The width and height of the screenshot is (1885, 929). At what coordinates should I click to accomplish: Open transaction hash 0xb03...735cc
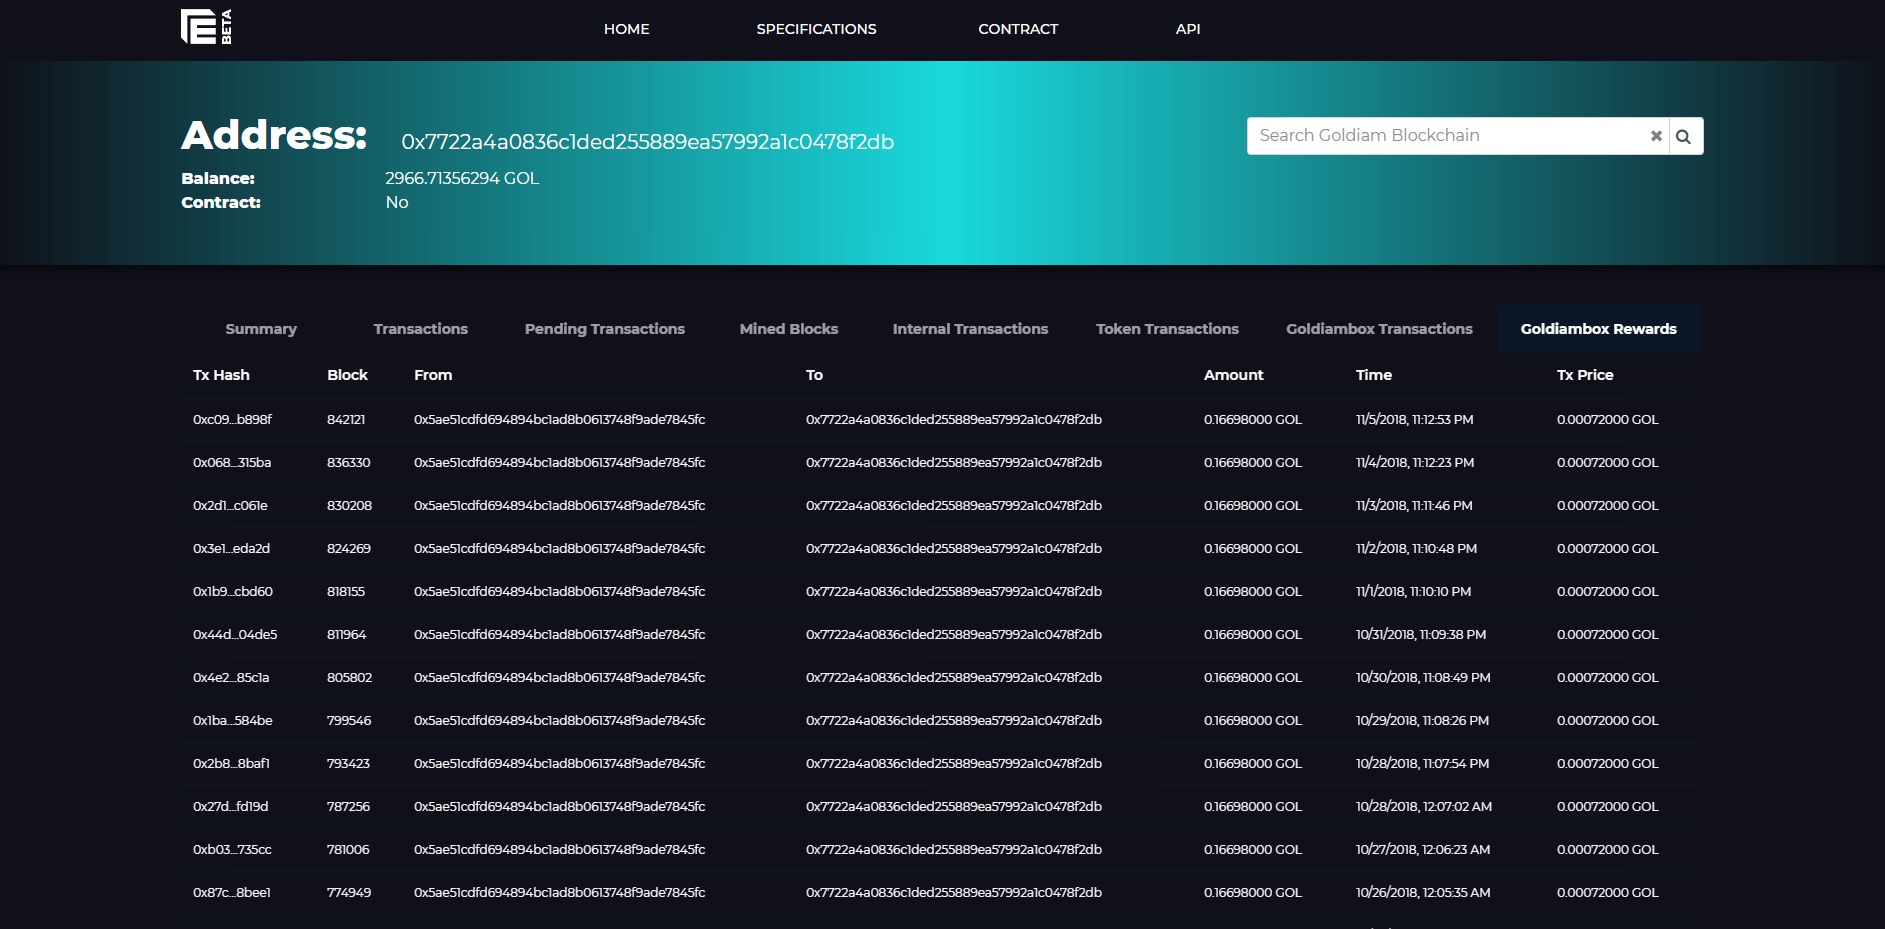(232, 850)
